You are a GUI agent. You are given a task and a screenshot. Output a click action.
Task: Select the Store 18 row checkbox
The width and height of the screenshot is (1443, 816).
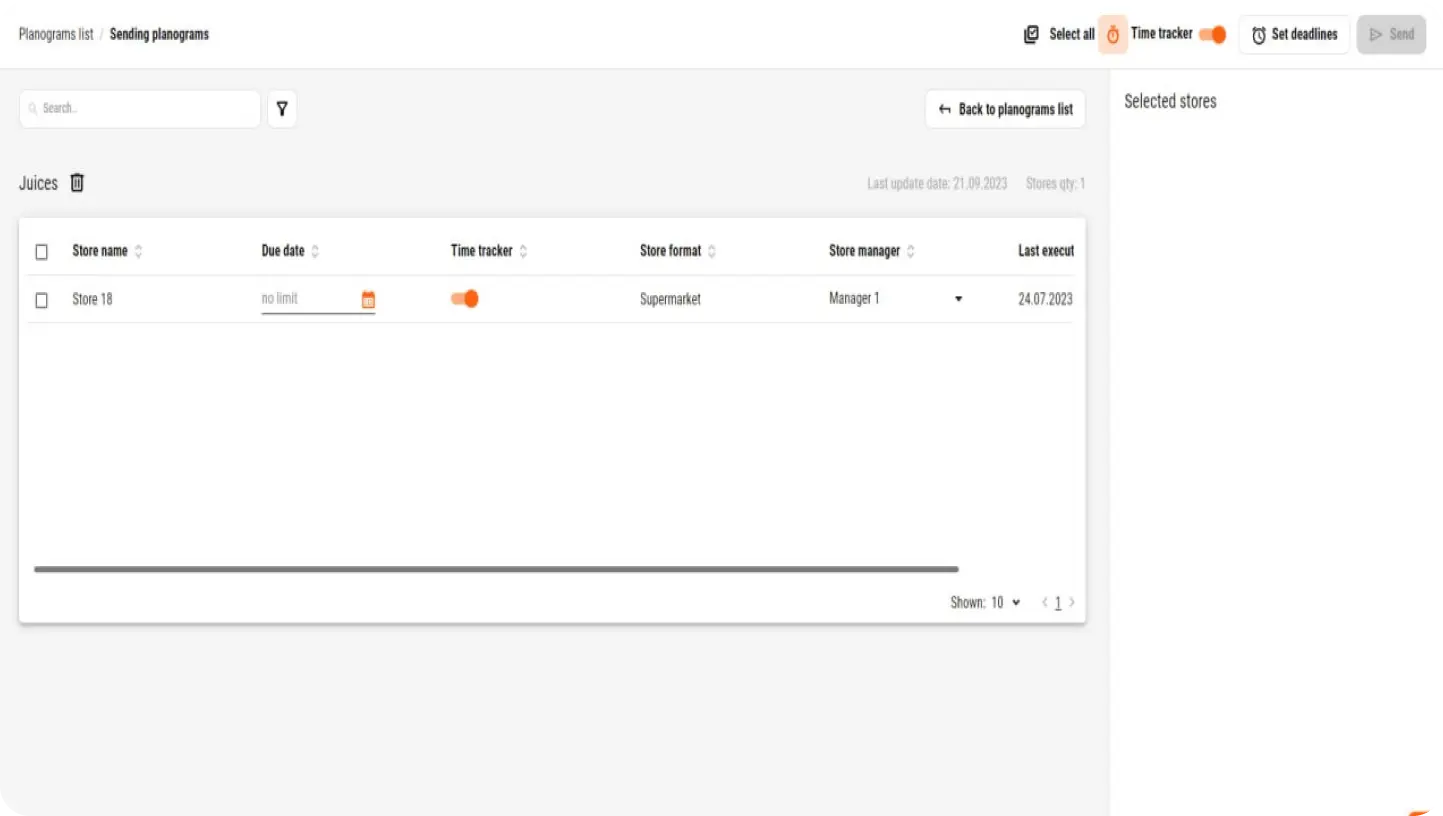(x=41, y=300)
